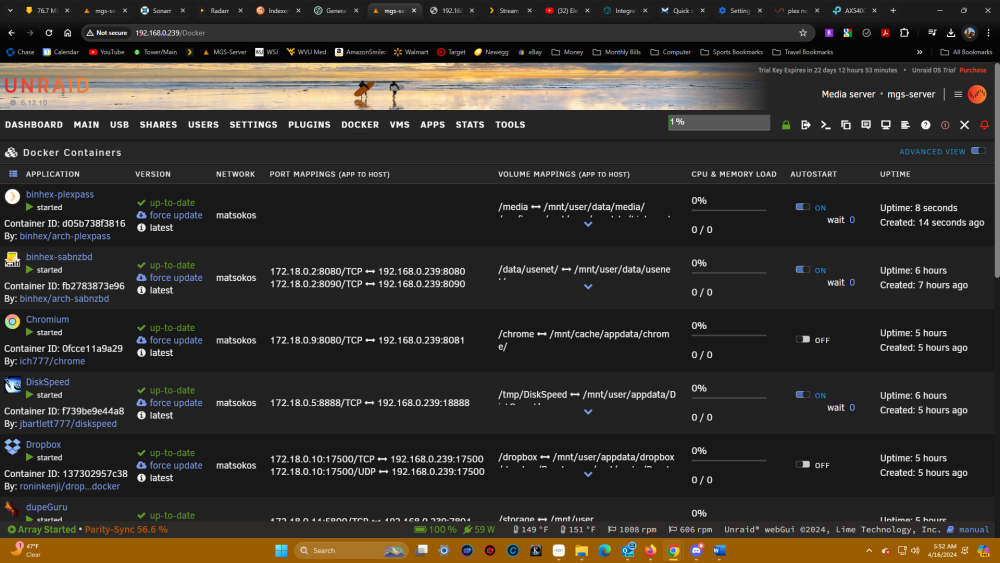This screenshot has height=563, width=1000.
Task: Expand volume mappings for binhex-plexpass
Action: point(588,224)
